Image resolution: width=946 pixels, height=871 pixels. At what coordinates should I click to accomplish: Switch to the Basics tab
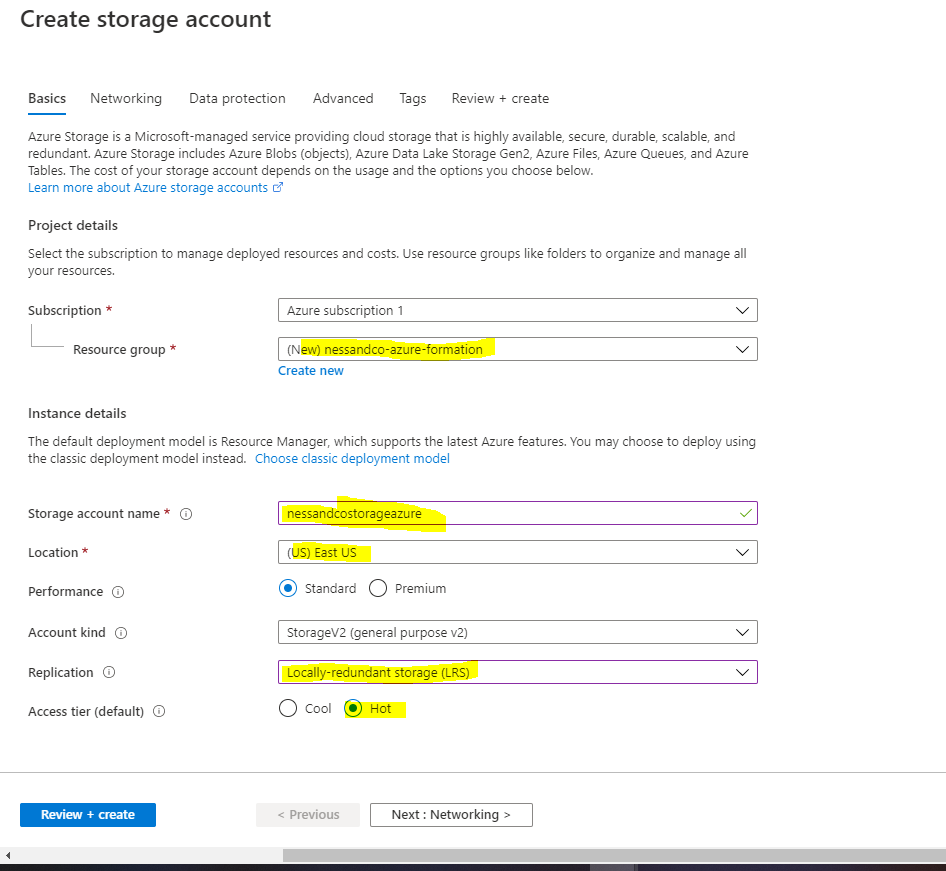pos(47,98)
